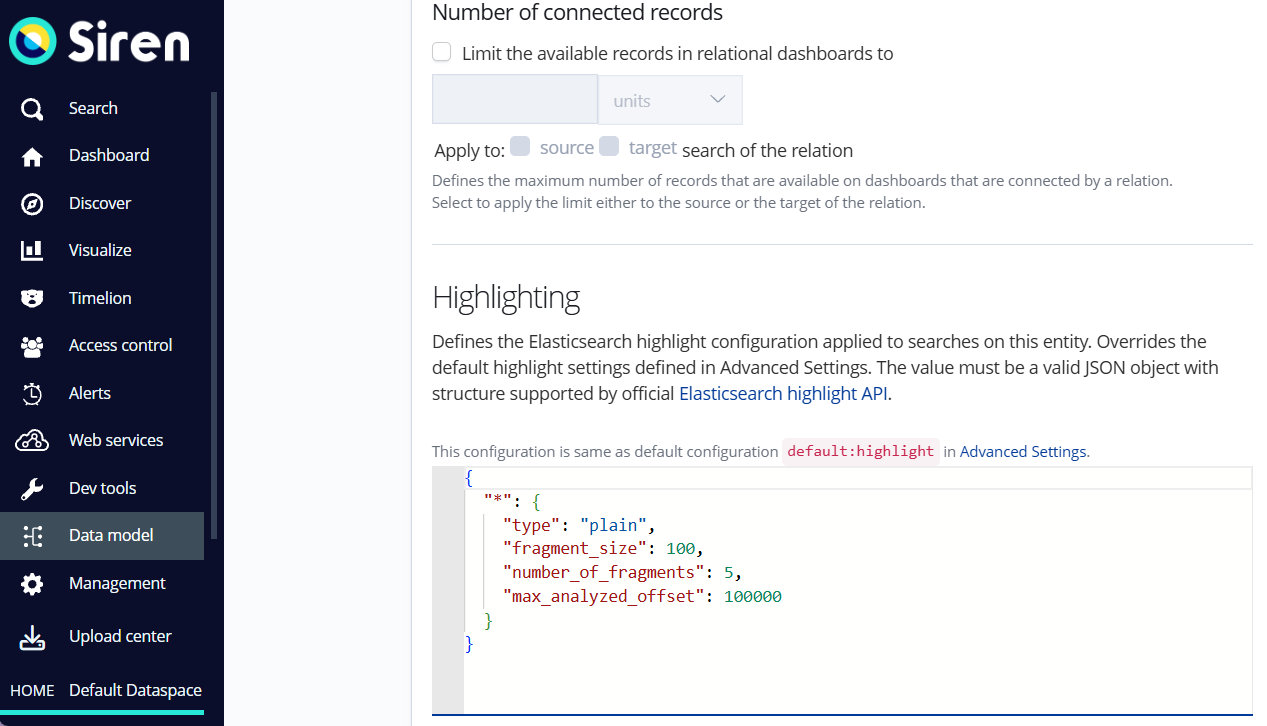Click the Default Dataspace label

[135, 690]
